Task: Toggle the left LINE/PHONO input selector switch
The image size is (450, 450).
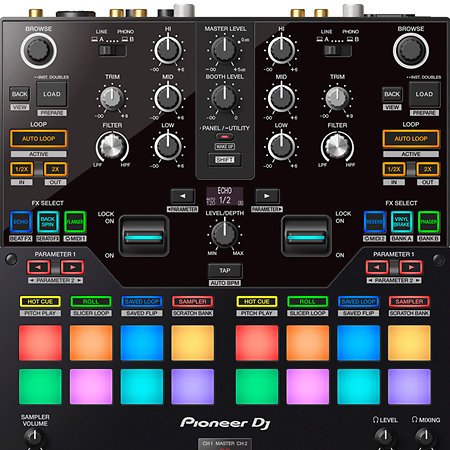Action: 113,50
